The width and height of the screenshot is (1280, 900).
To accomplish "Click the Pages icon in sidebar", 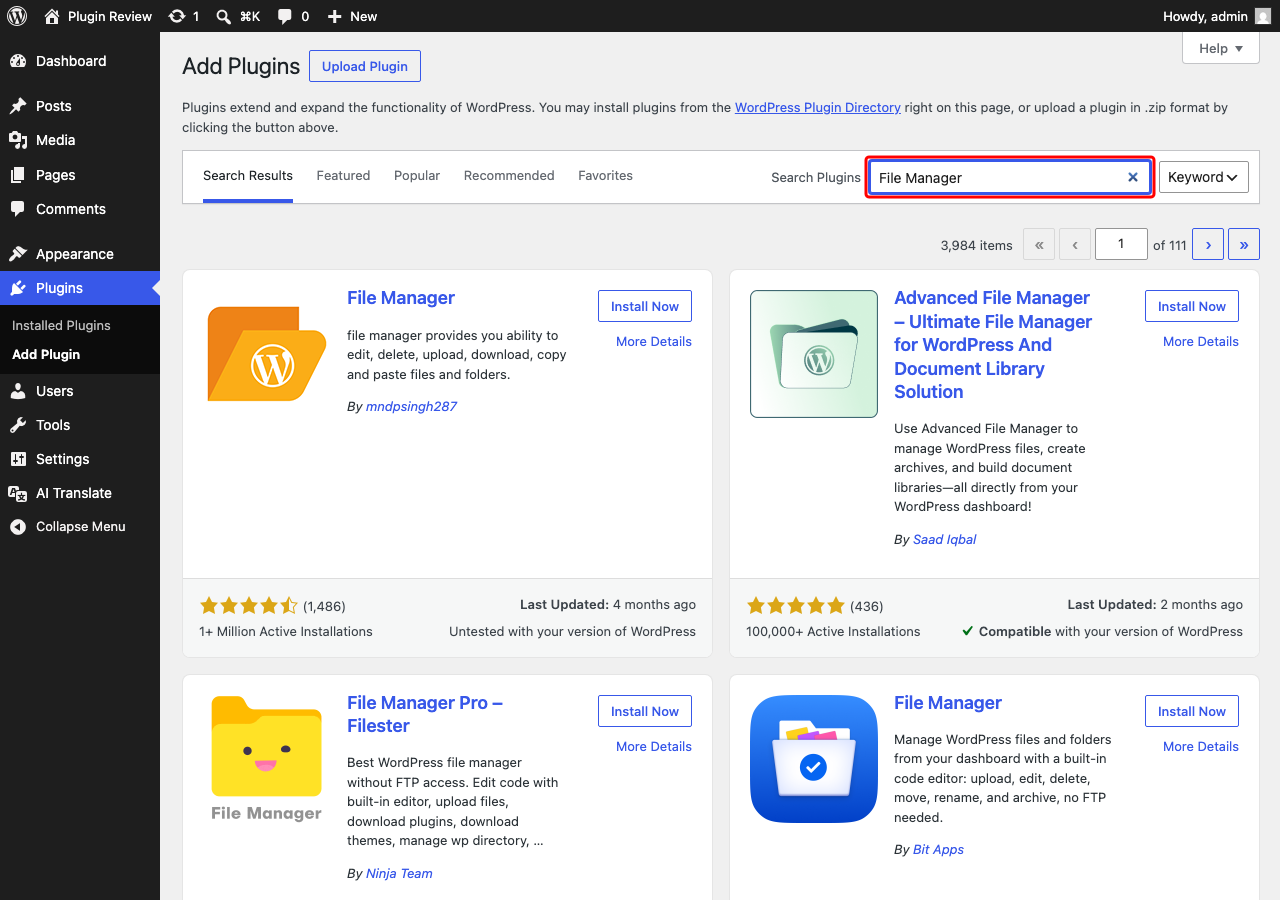I will (18, 175).
